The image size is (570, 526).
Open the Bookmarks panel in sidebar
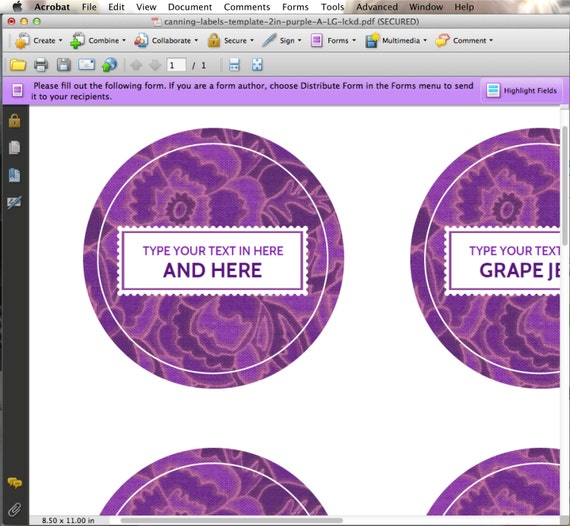pos(15,175)
